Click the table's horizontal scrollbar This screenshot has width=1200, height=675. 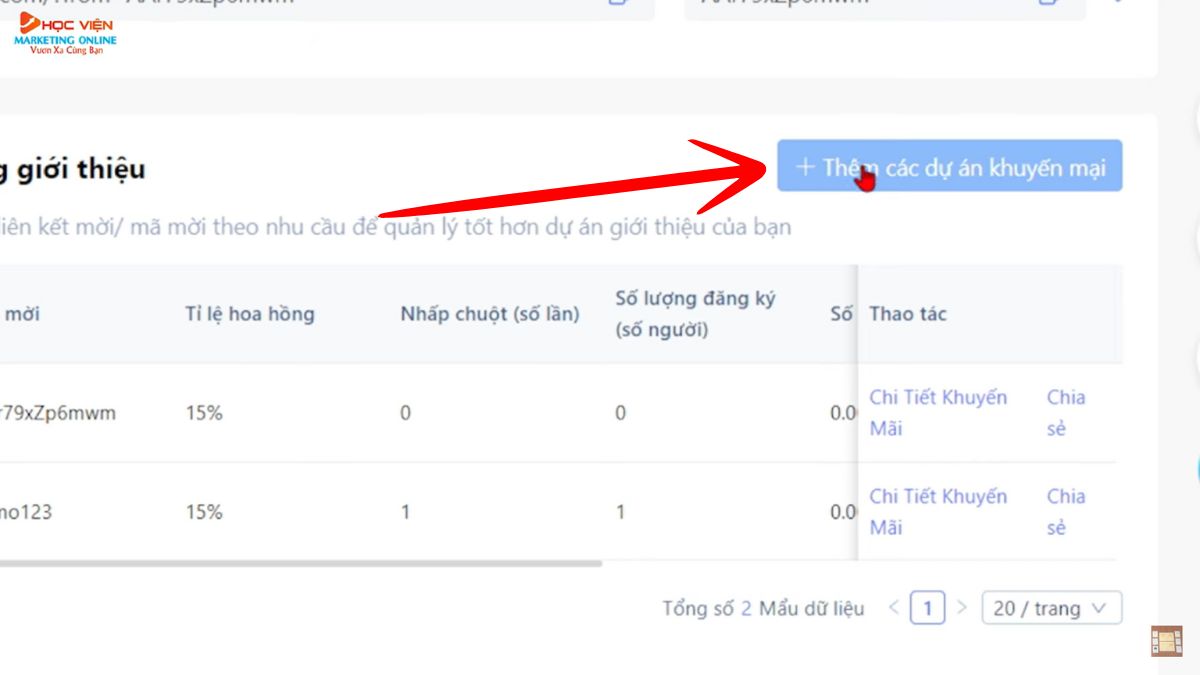click(300, 564)
